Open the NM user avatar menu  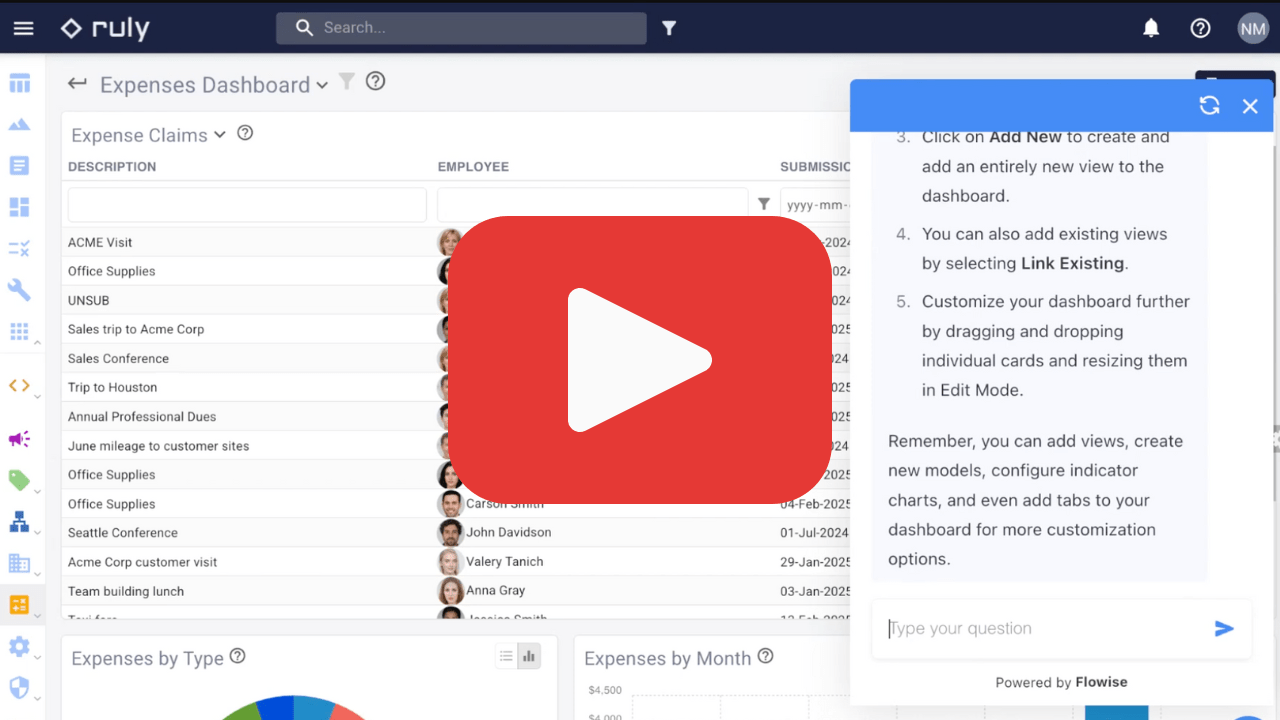coord(1253,28)
